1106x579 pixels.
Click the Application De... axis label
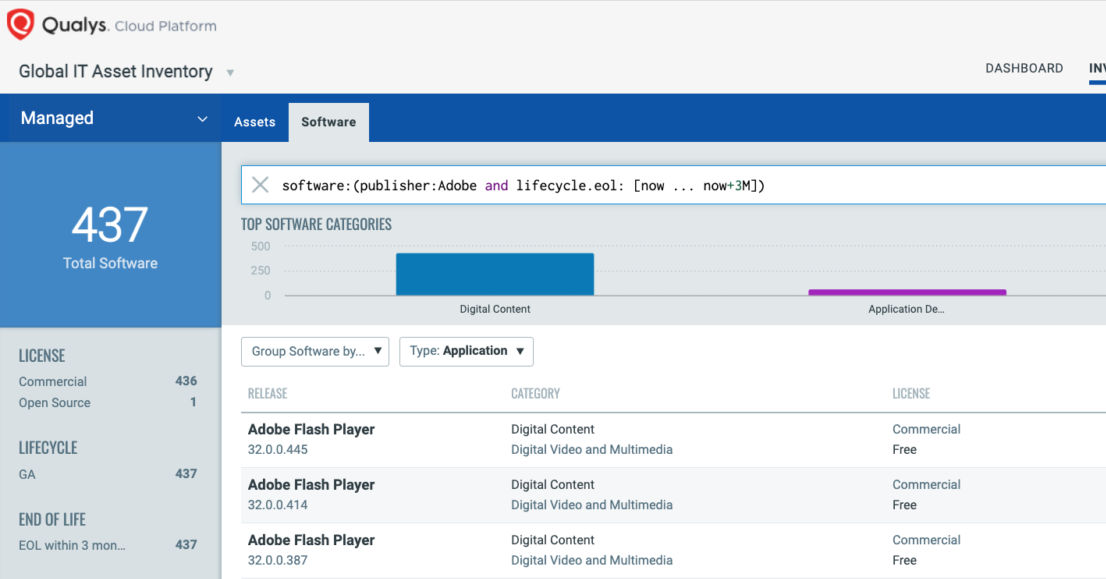point(906,309)
